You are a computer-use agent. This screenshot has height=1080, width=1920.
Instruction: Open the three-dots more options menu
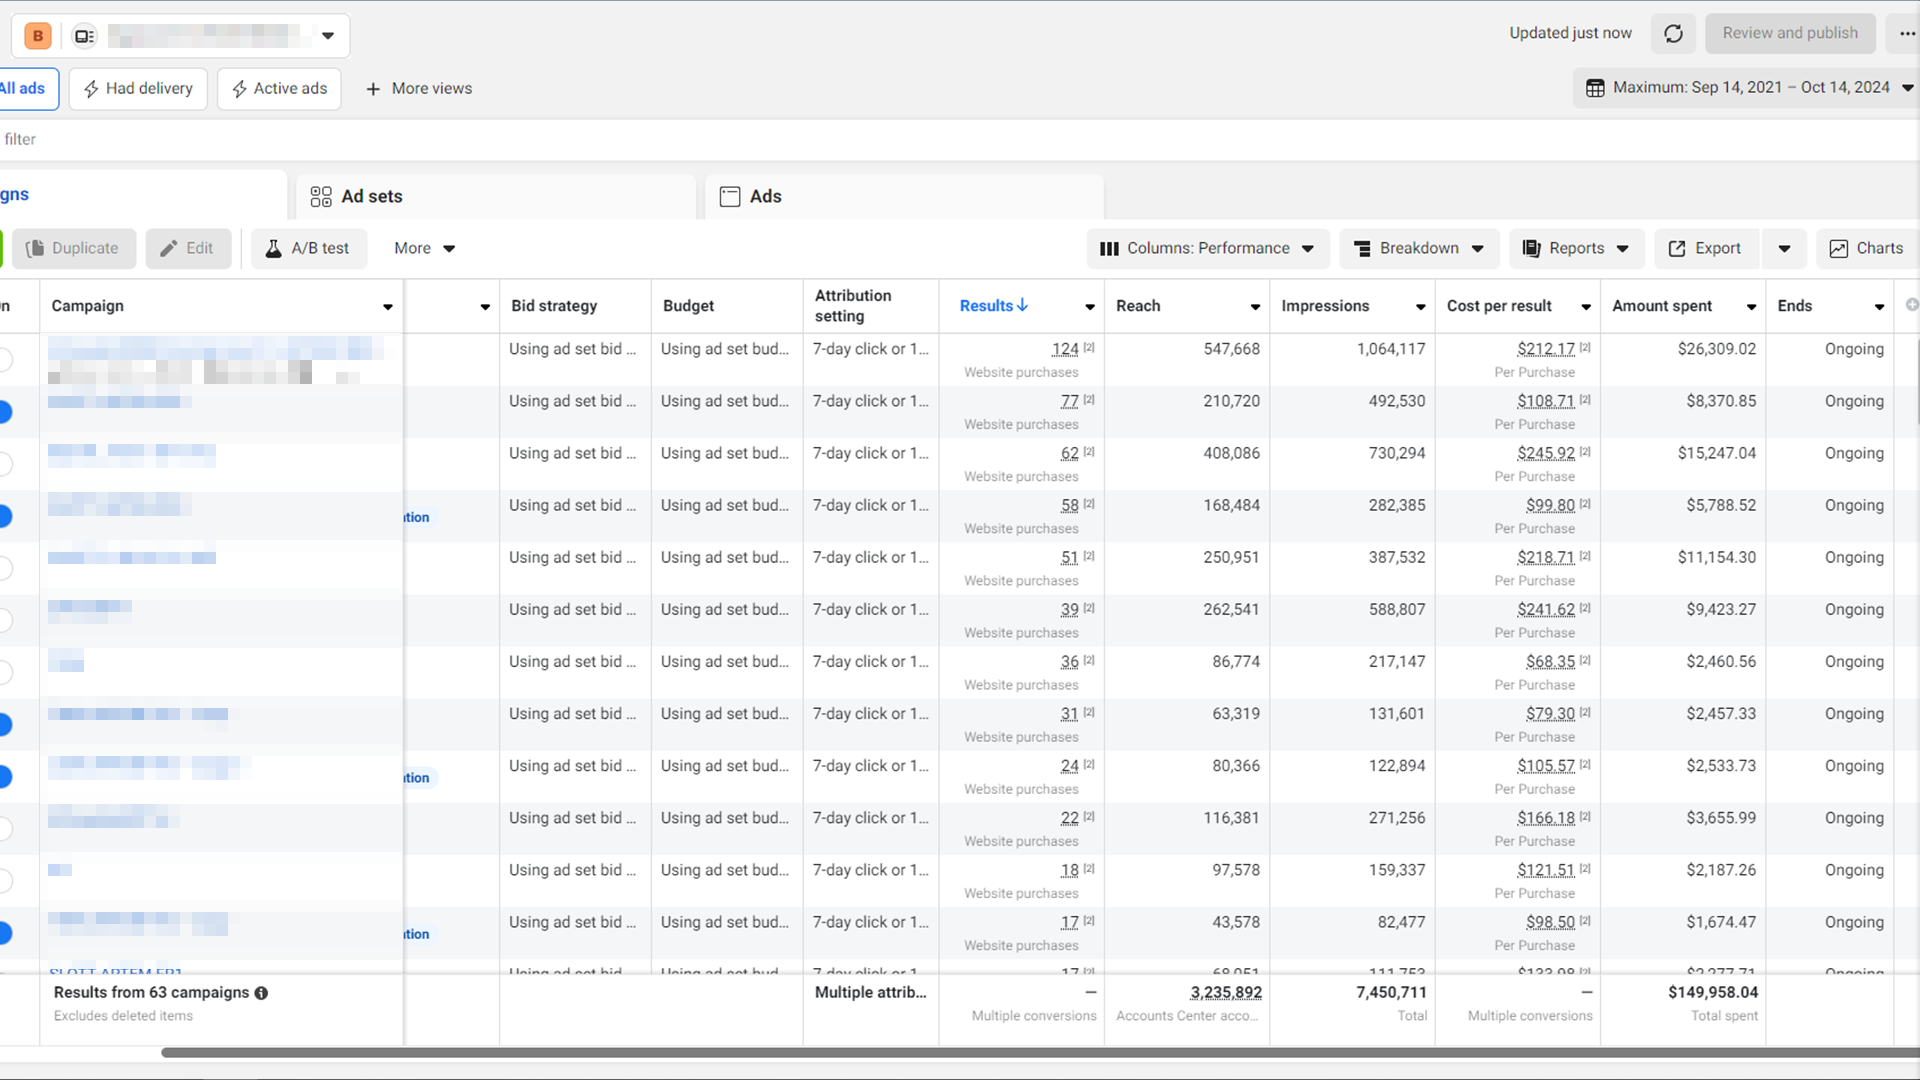(1907, 34)
